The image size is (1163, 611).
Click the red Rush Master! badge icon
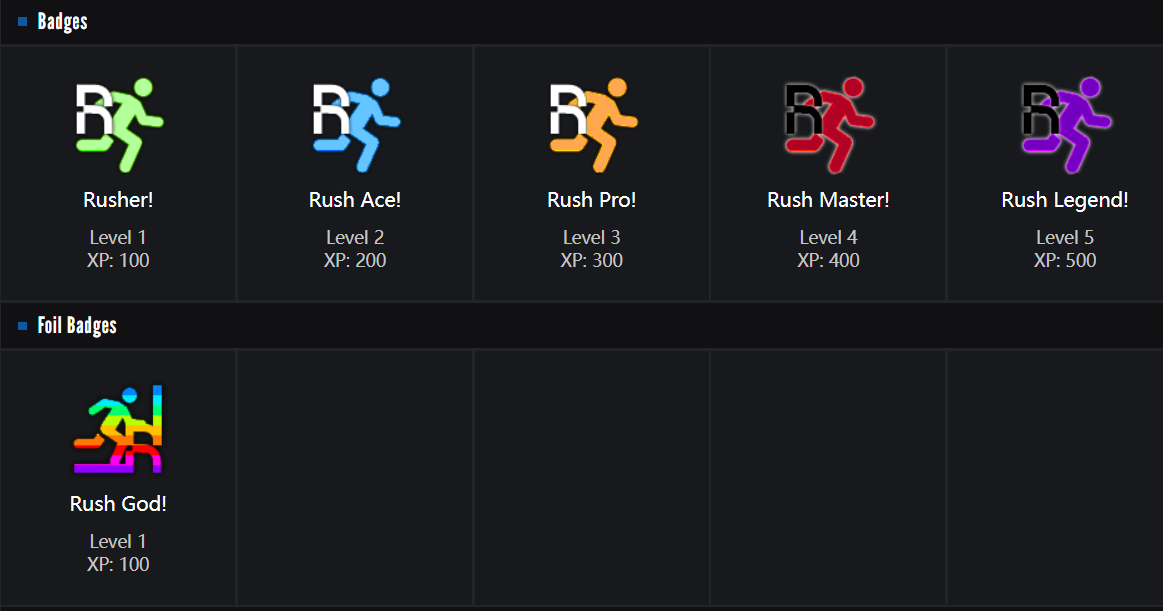point(829,125)
